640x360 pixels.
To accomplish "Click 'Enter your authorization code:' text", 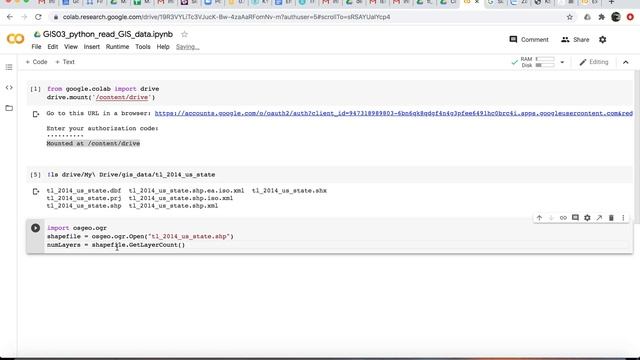I will click(x=102, y=129).
